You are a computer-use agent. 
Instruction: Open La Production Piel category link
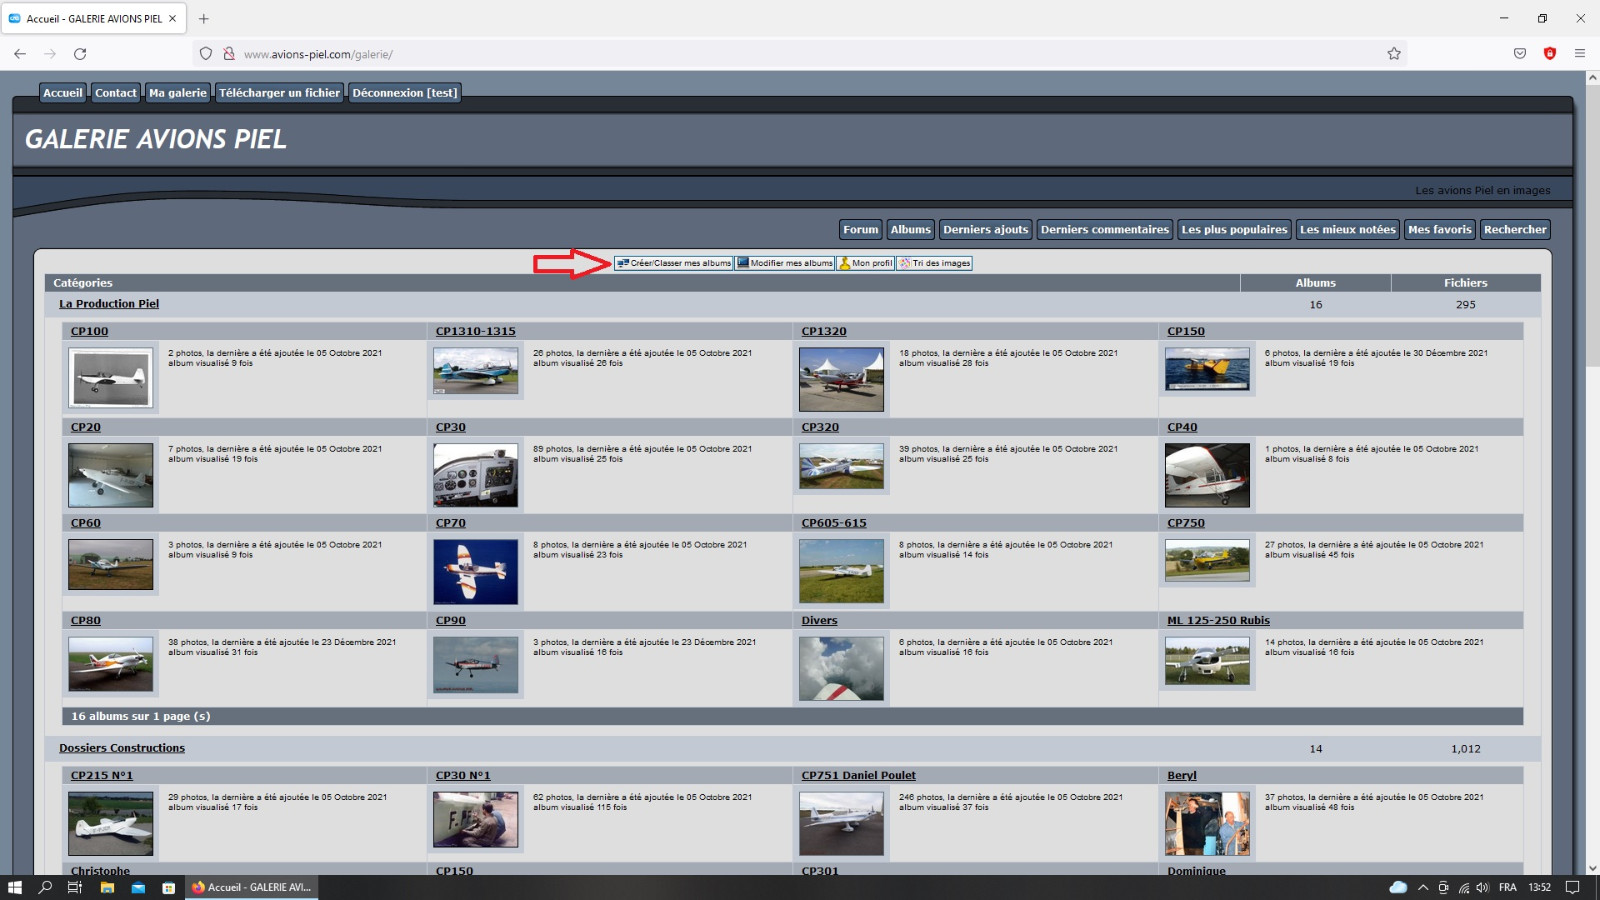pyautogui.click(x=109, y=304)
